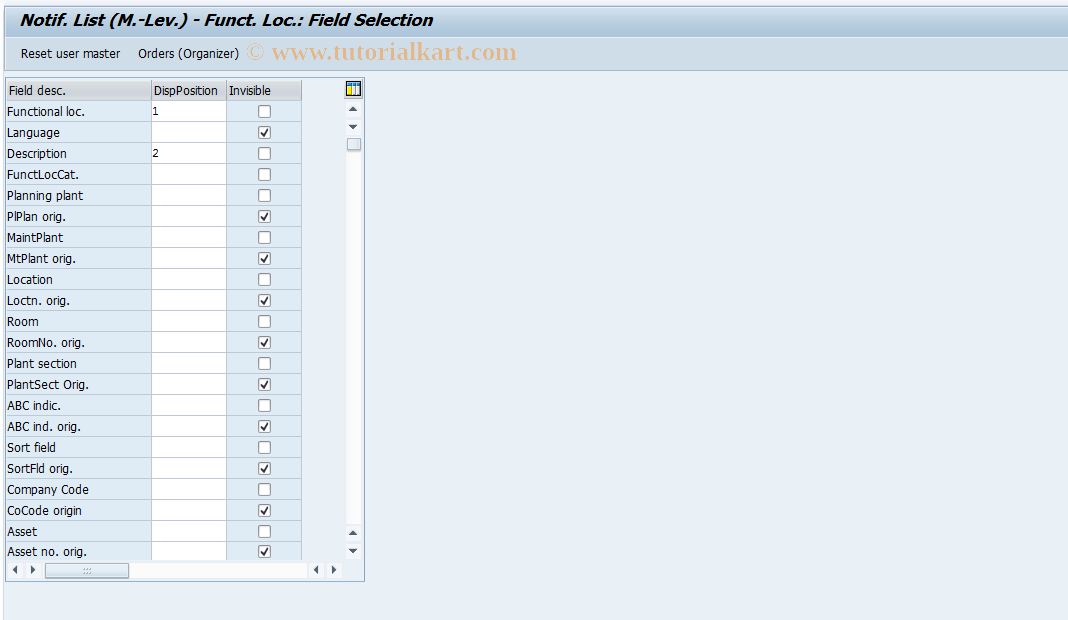The width and height of the screenshot is (1068, 620).
Task: Select the Asset row text
Action: (22, 531)
